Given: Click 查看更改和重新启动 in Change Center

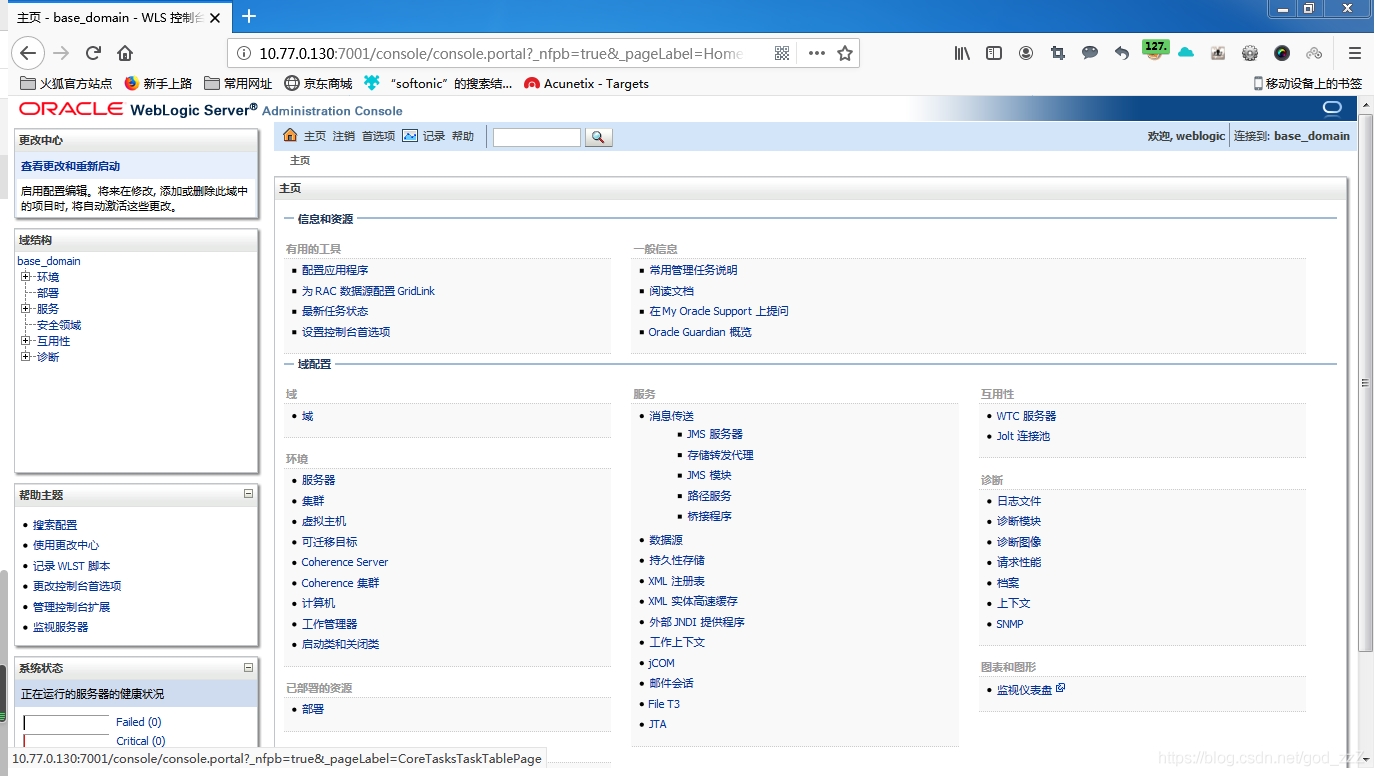Looking at the screenshot, I should (70, 166).
